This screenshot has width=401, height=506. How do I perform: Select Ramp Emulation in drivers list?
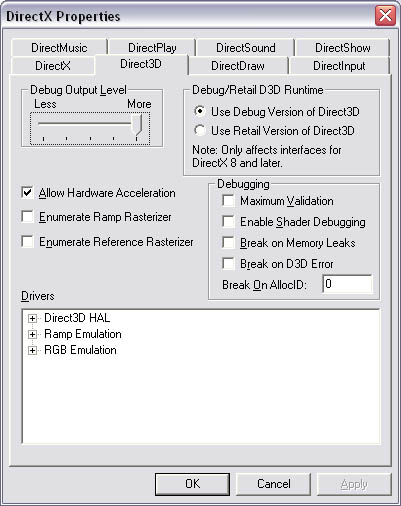tap(83, 334)
